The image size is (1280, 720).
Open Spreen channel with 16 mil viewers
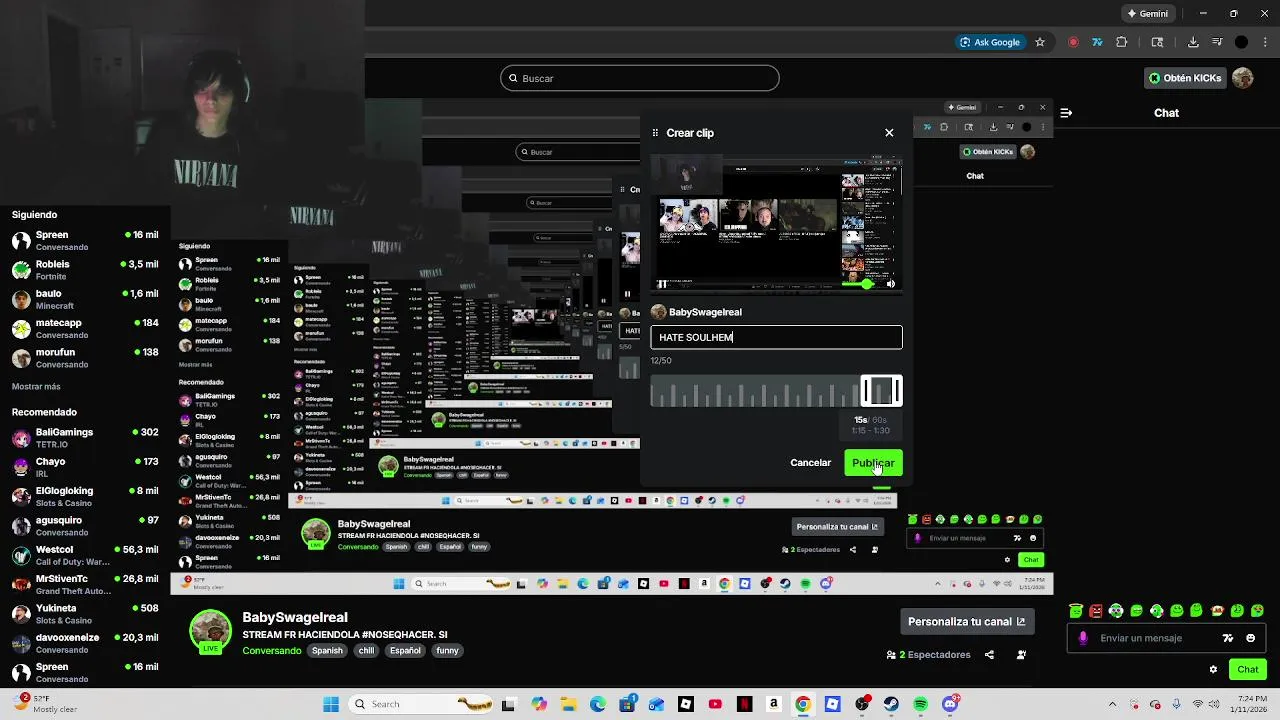point(85,241)
